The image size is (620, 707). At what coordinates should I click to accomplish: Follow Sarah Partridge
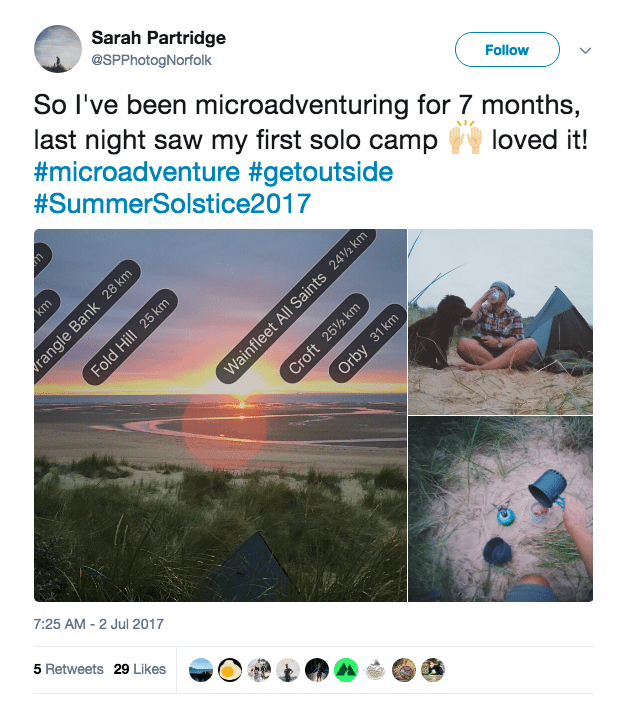click(x=506, y=50)
